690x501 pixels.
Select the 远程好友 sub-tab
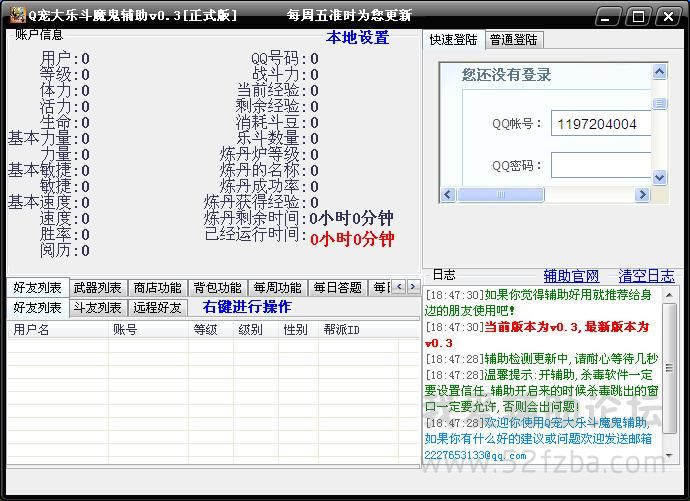pyautogui.click(x=158, y=308)
